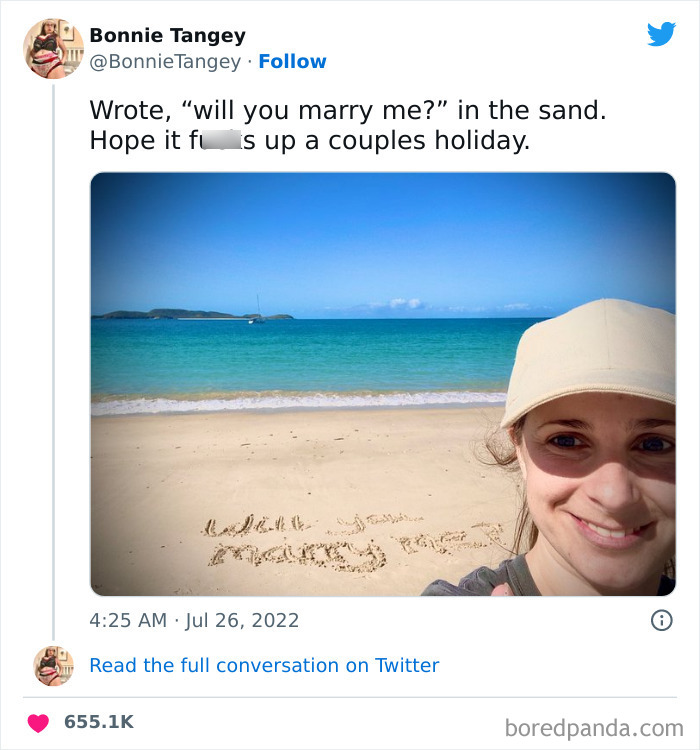
Task: Open the 4:25 AM timestamp
Action: 128,620
